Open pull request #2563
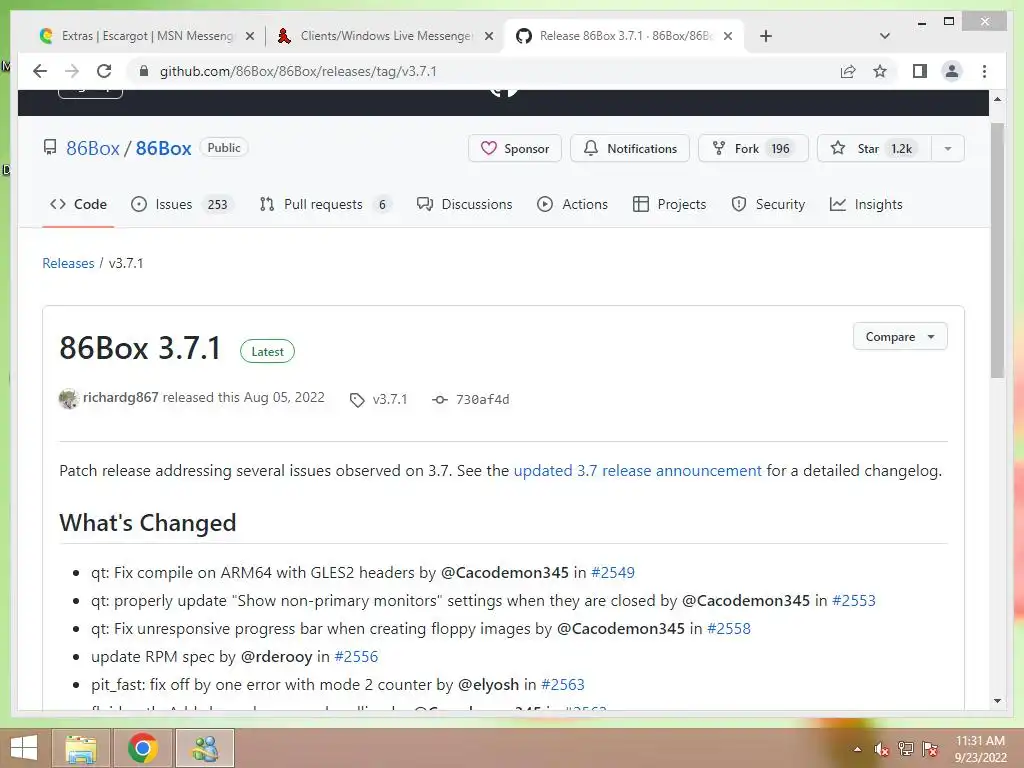This screenshot has width=1024, height=768. coord(563,685)
